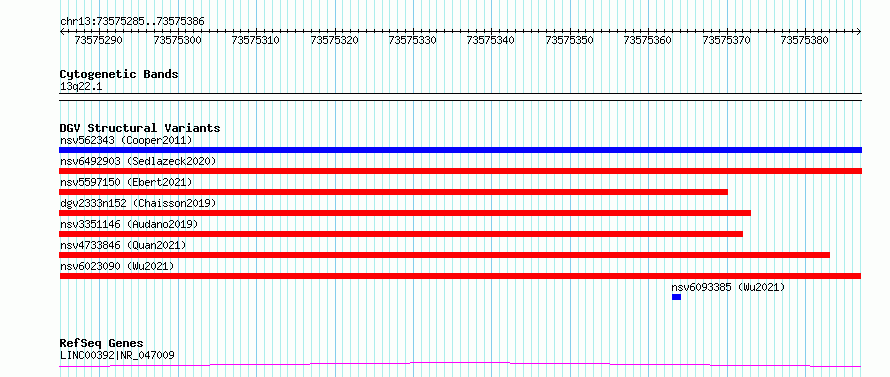
Task: Click the black 13q22.1 cytogenetic band bar
Action: [x=460, y=97]
